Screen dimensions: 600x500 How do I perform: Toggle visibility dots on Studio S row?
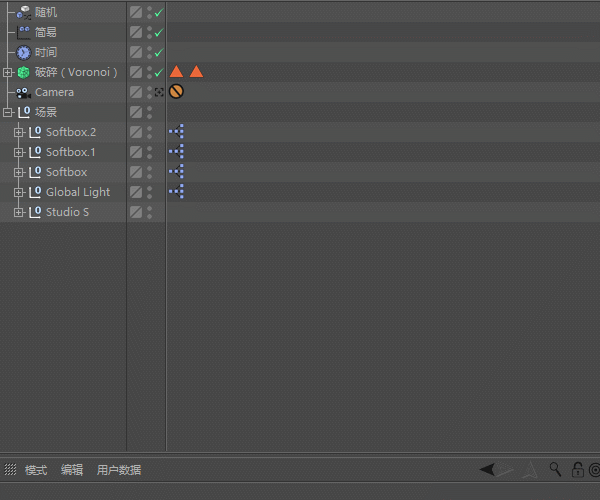point(149,212)
